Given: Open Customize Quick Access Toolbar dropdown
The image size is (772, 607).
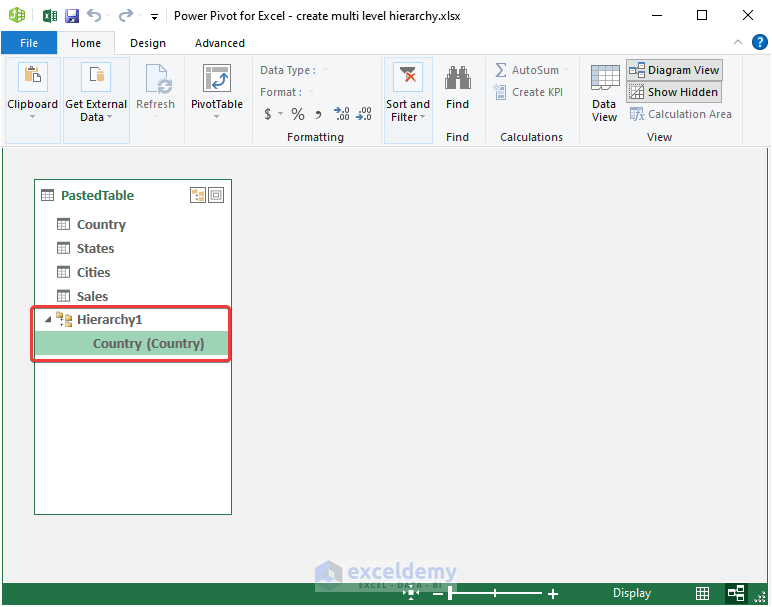Looking at the screenshot, I should click(154, 17).
